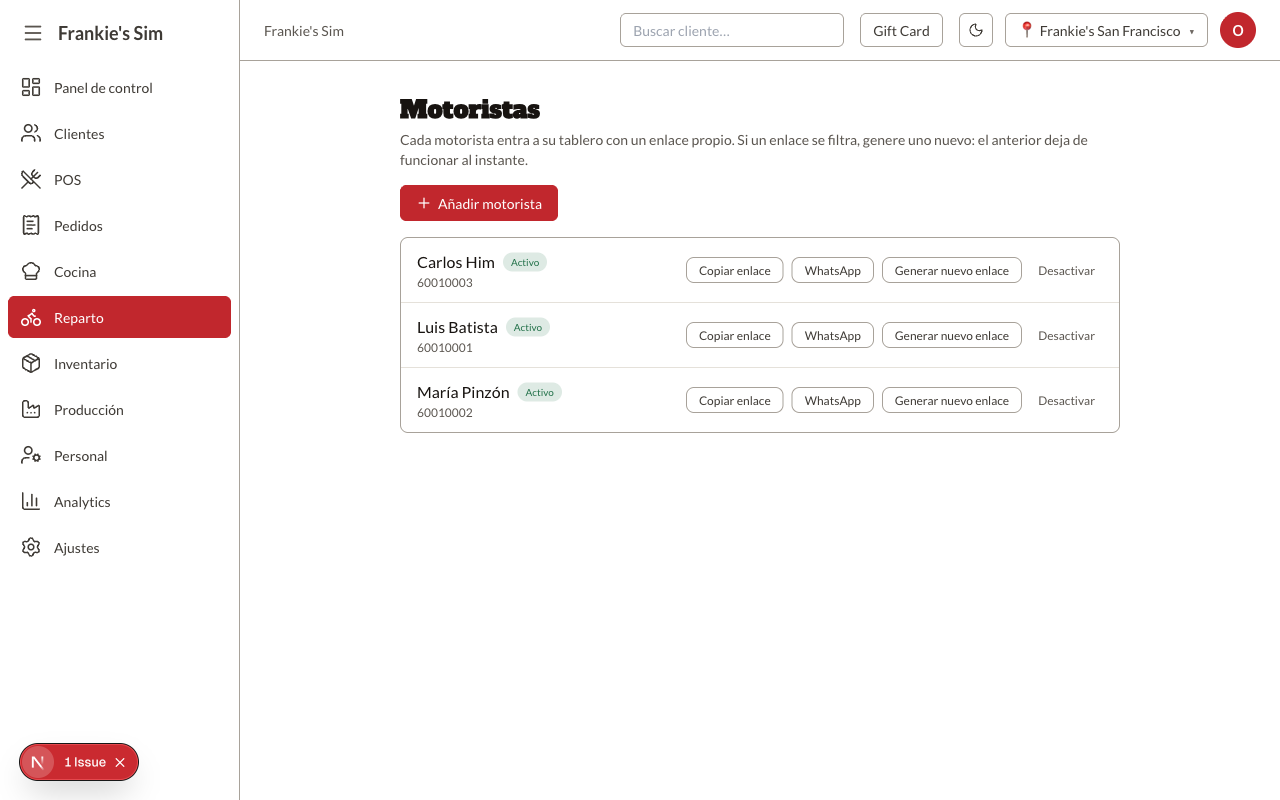Send WhatsApp for Luis Batista

coord(833,335)
